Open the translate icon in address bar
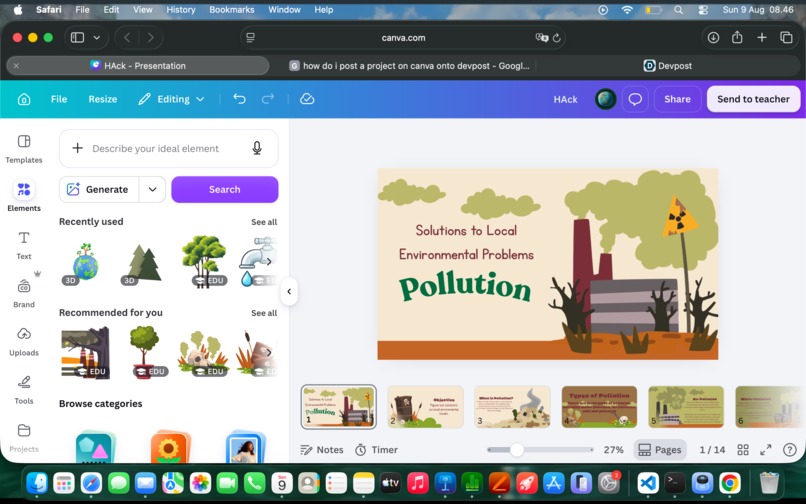The width and height of the screenshot is (806, 504). (541, 38)
